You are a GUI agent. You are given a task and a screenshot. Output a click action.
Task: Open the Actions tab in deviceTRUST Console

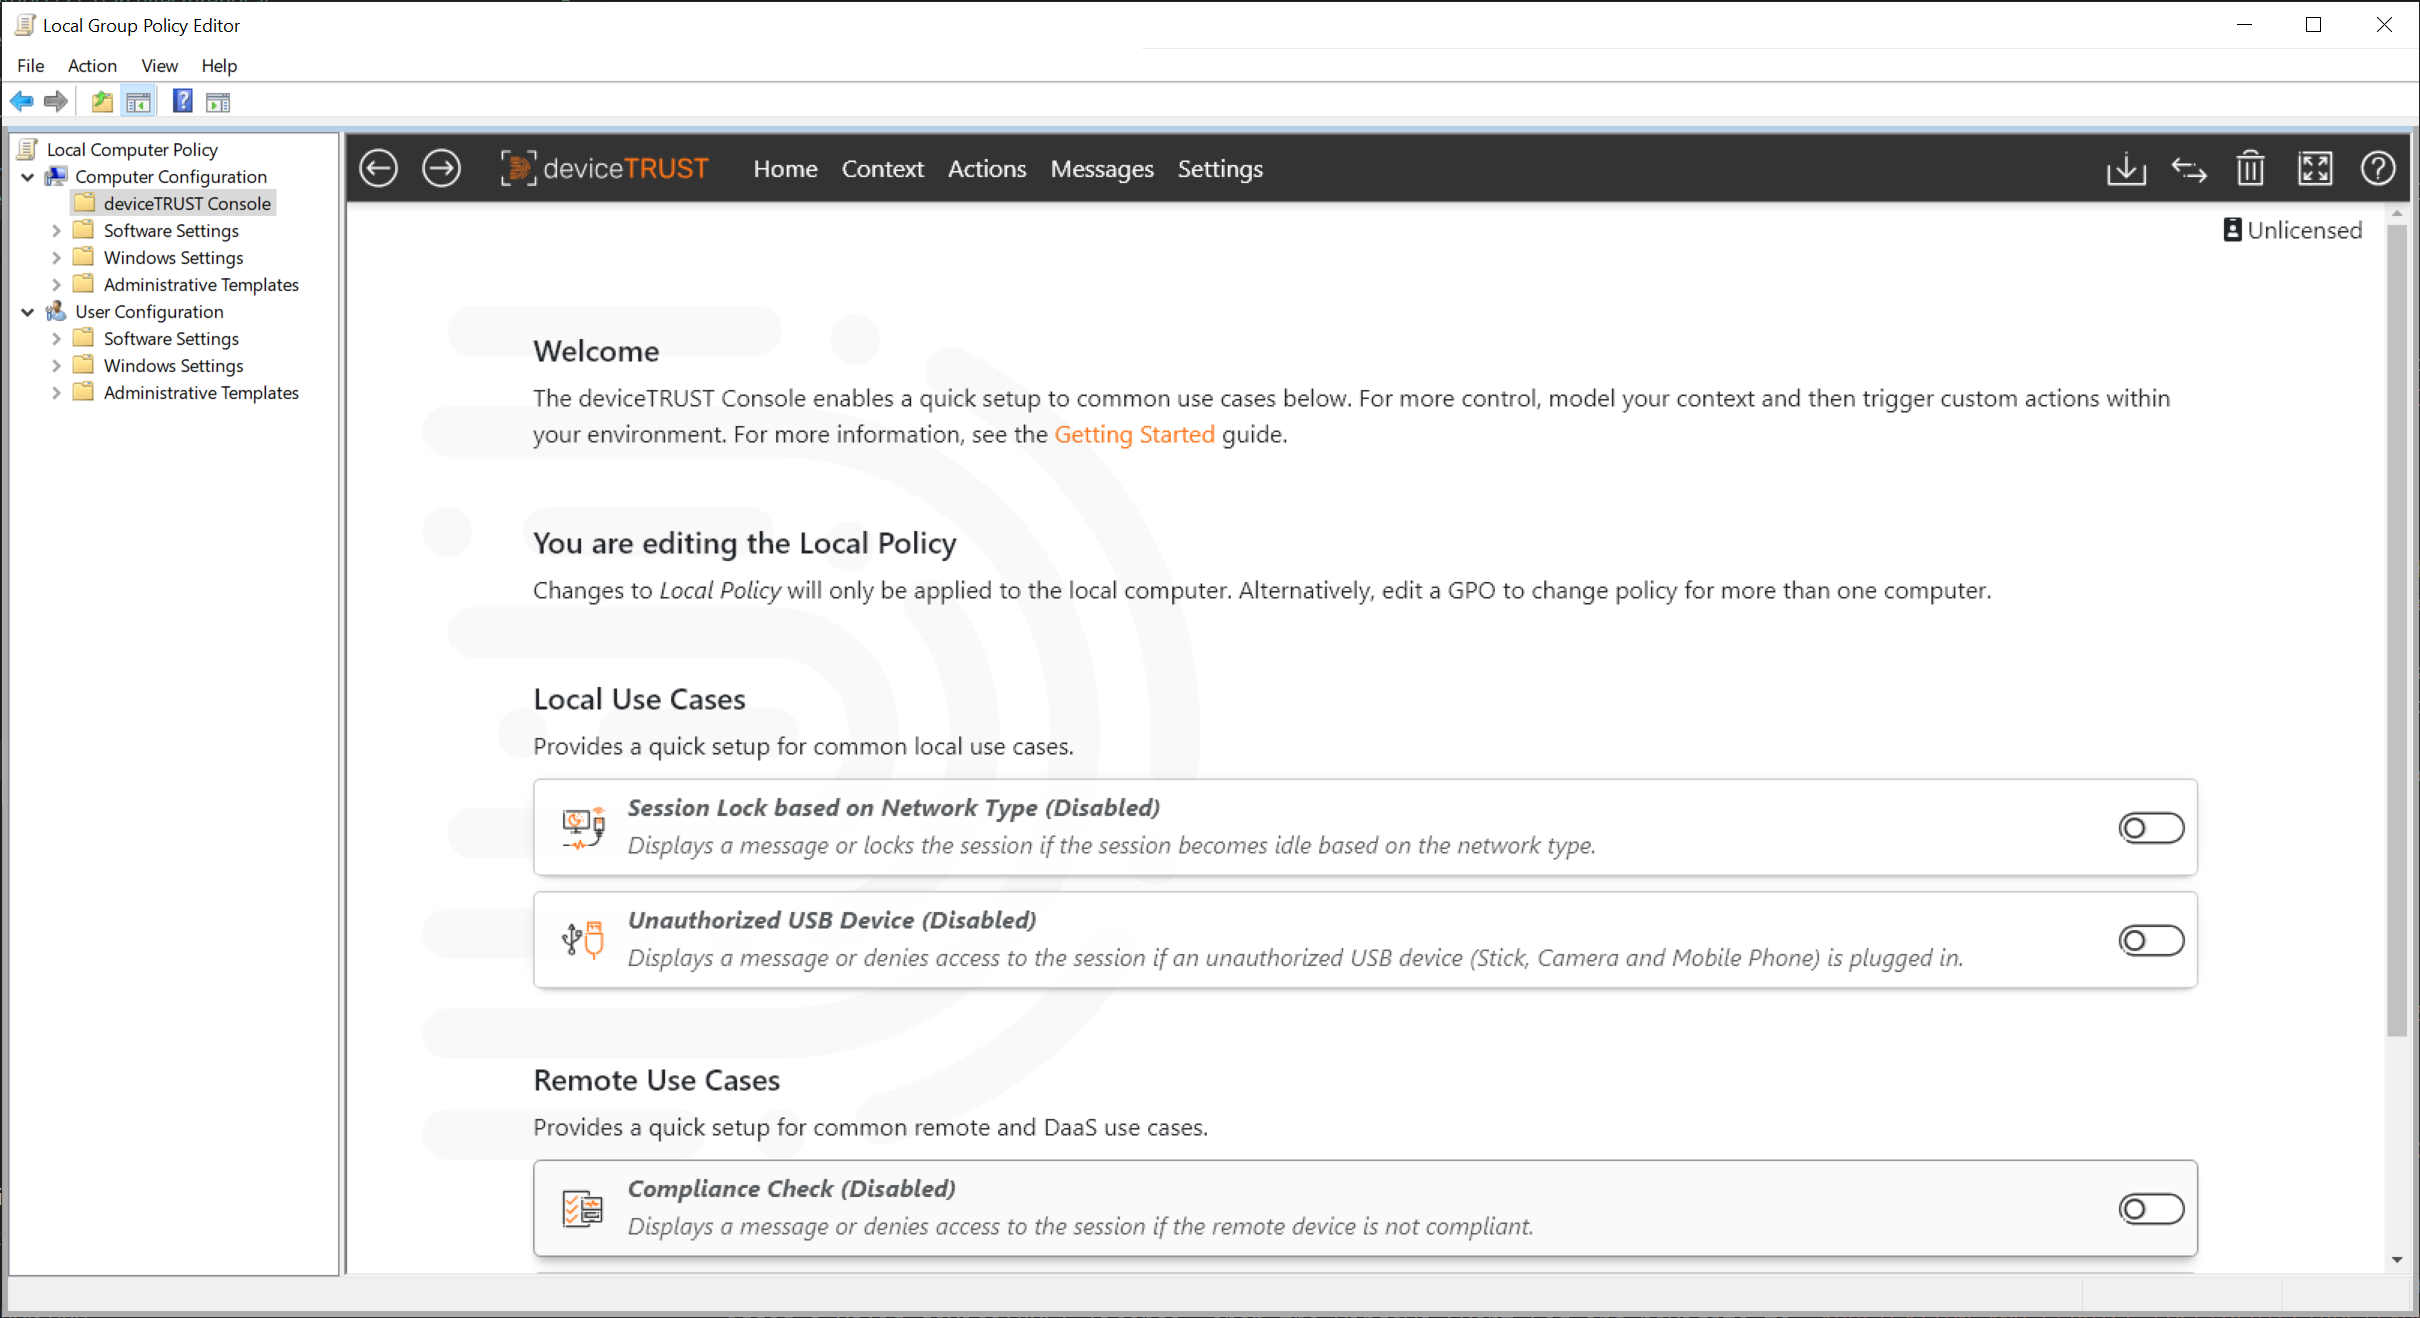coord(987,169)
